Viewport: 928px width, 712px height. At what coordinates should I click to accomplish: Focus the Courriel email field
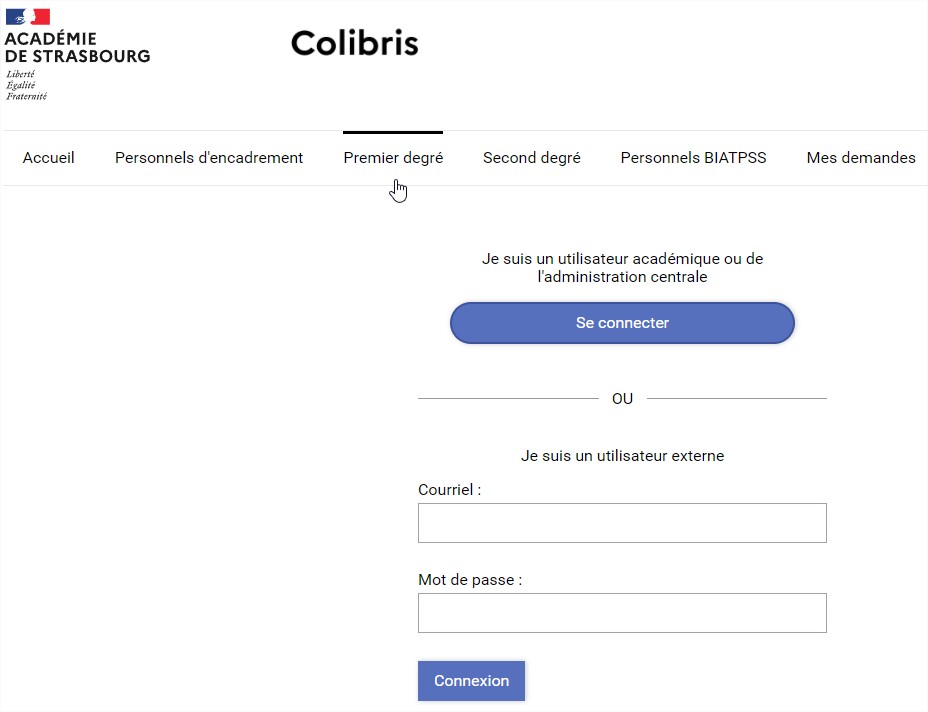(x=622, y=523)
